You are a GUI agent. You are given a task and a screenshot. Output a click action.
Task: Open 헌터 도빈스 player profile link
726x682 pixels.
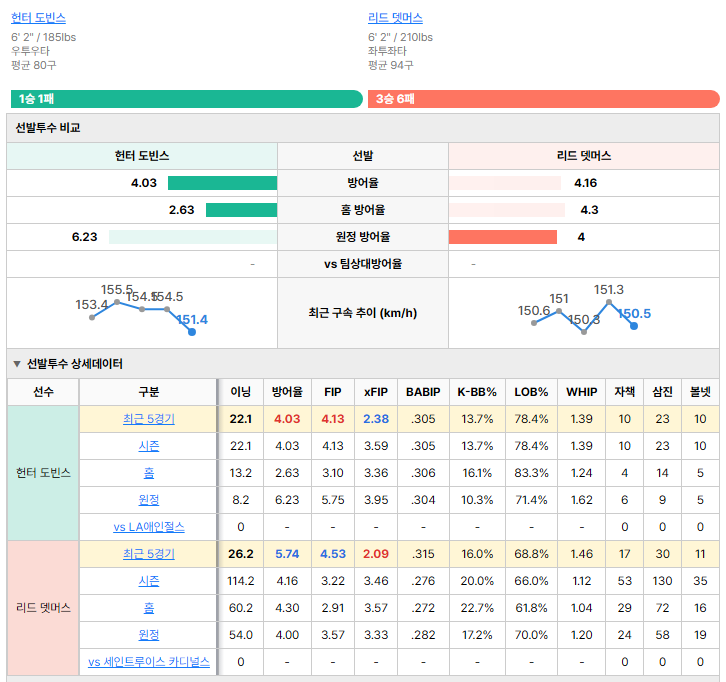[x=38, y=18]
